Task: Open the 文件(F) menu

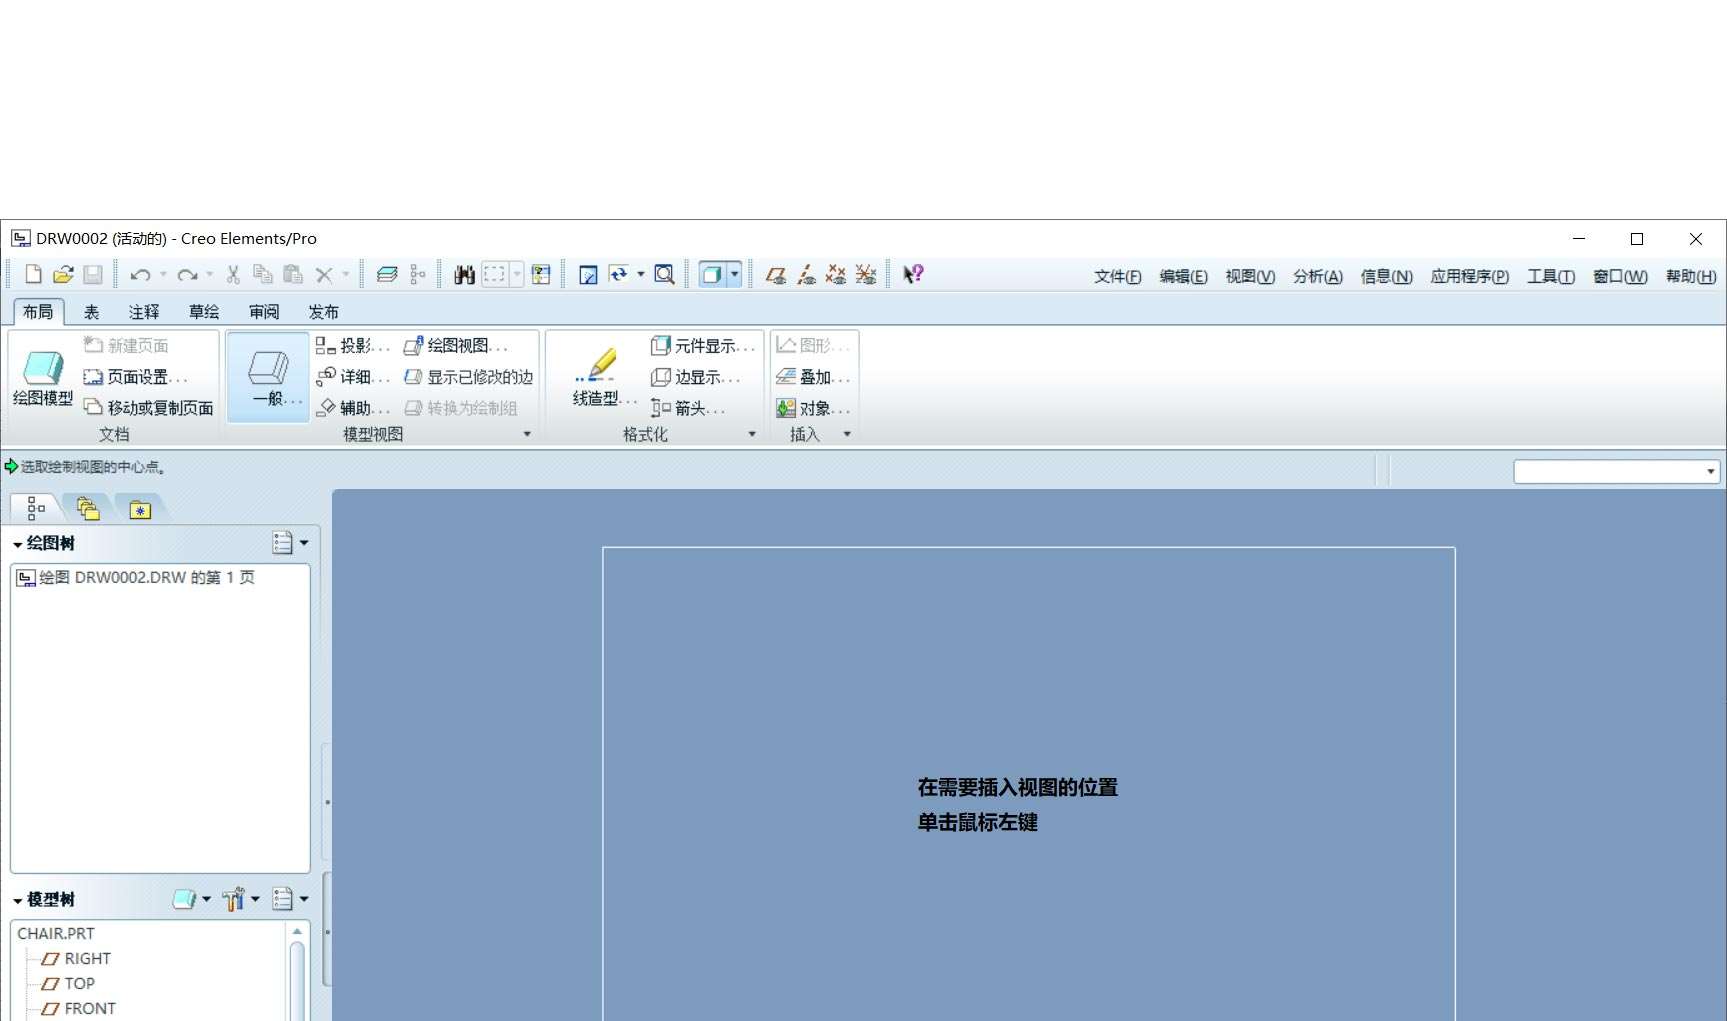Action: tap(1117, 277)
